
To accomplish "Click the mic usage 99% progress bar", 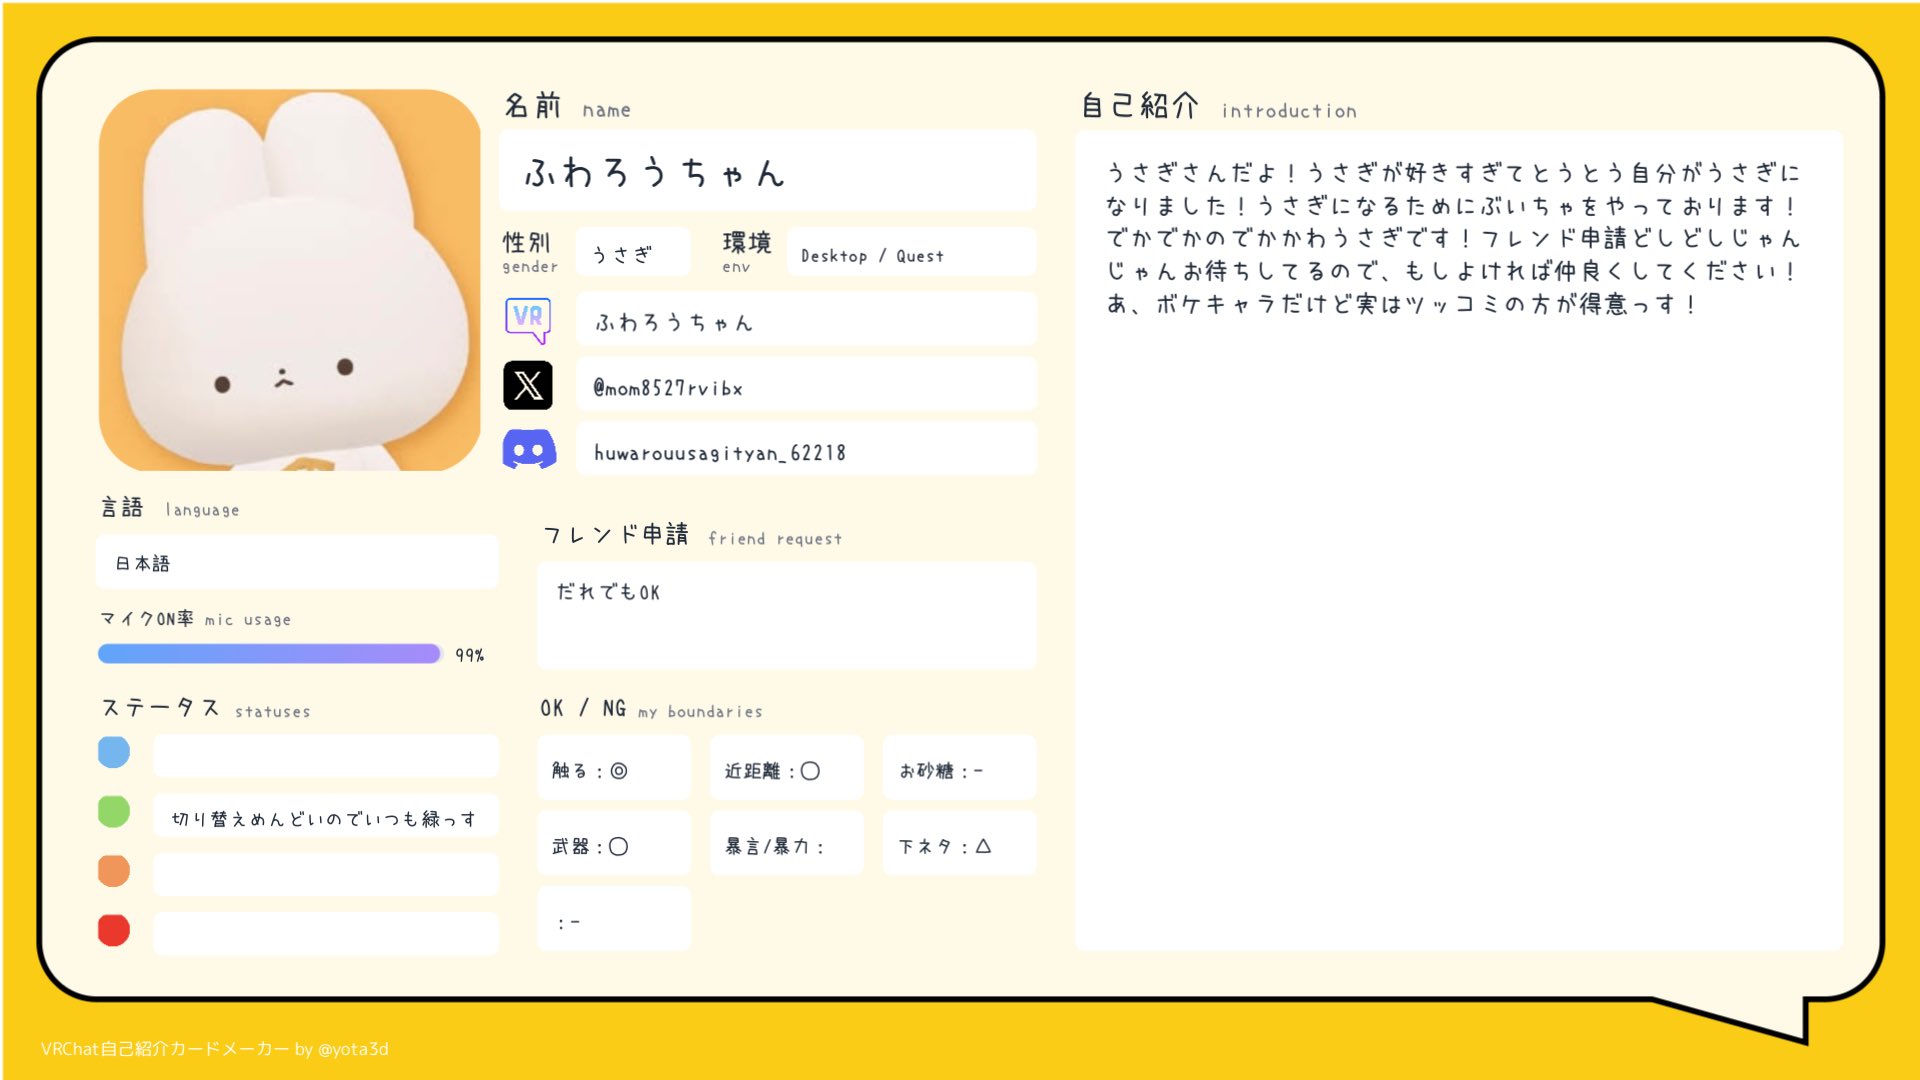I will click(269, 654).
